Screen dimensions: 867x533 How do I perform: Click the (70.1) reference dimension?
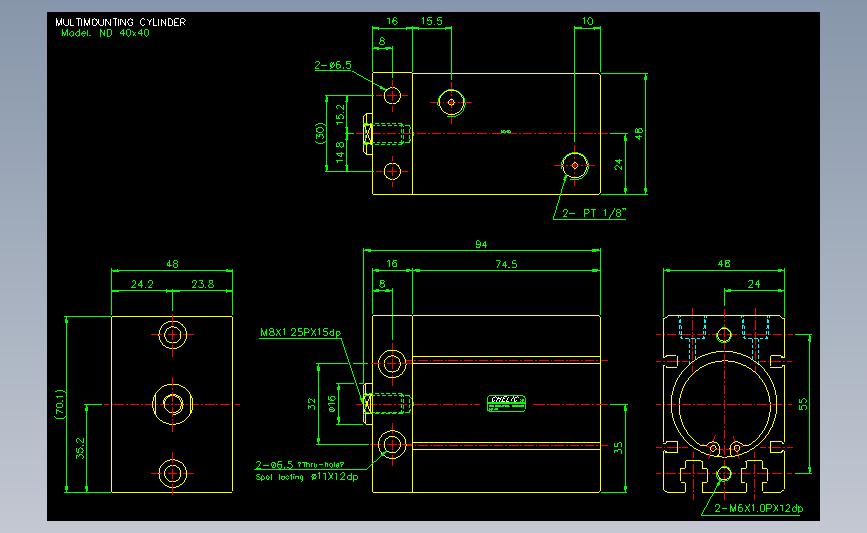point(60,404)
